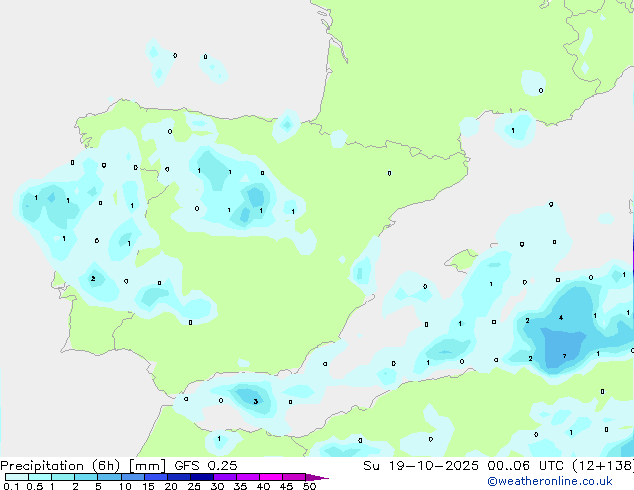
Task: Click the legend tick label "10"
Action: click(125, 486)
